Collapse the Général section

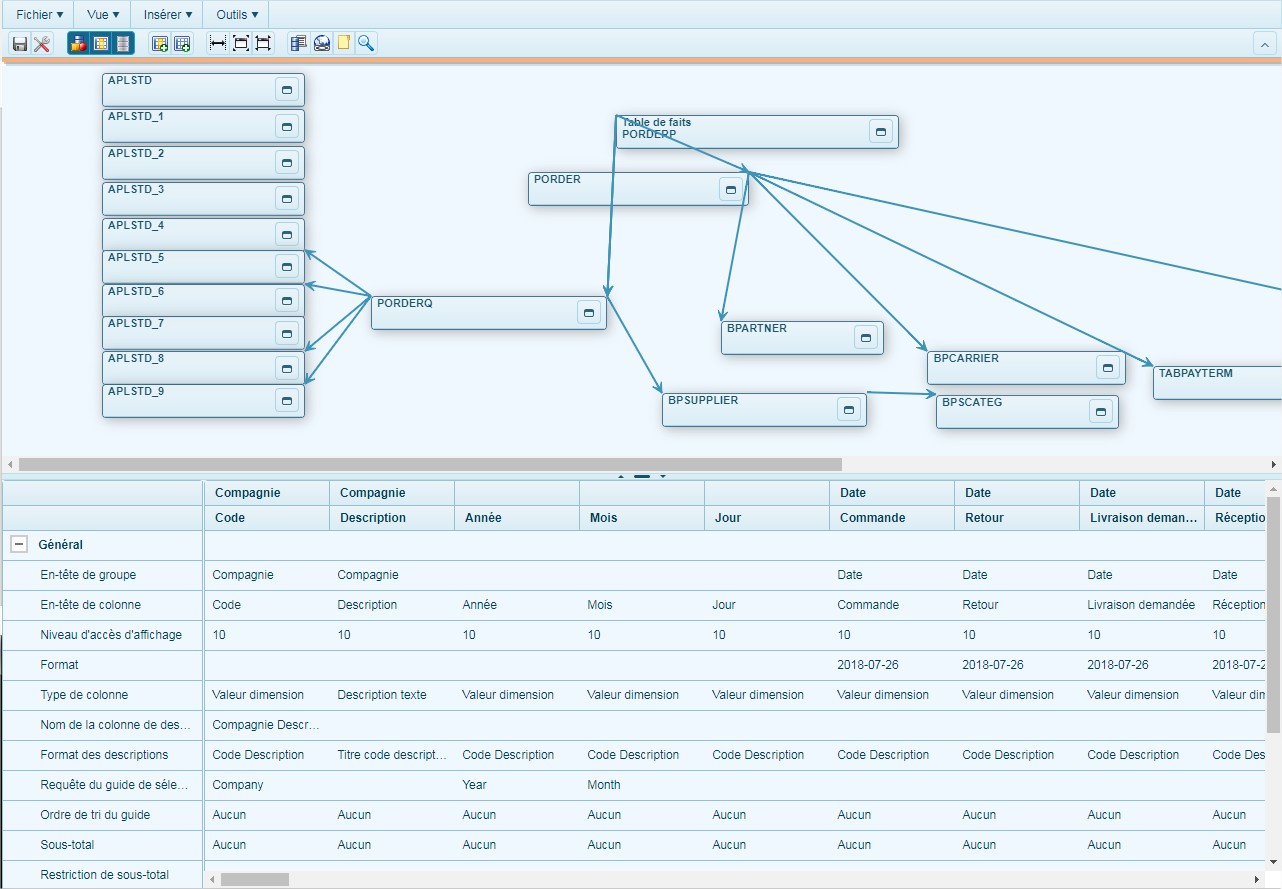[x=18, y=545]
